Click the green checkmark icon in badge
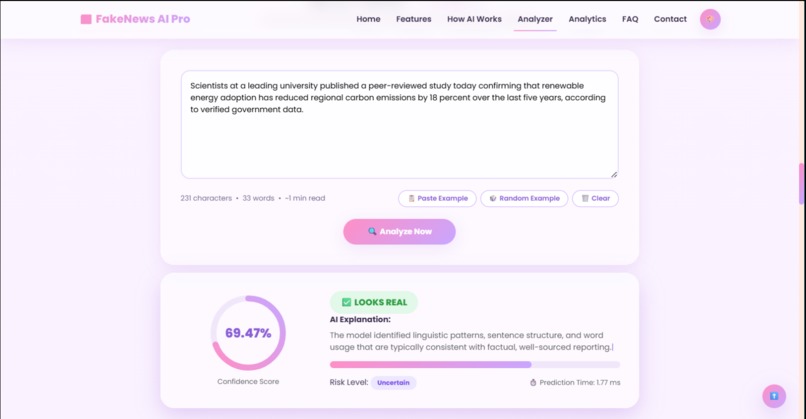 (346, 302)
